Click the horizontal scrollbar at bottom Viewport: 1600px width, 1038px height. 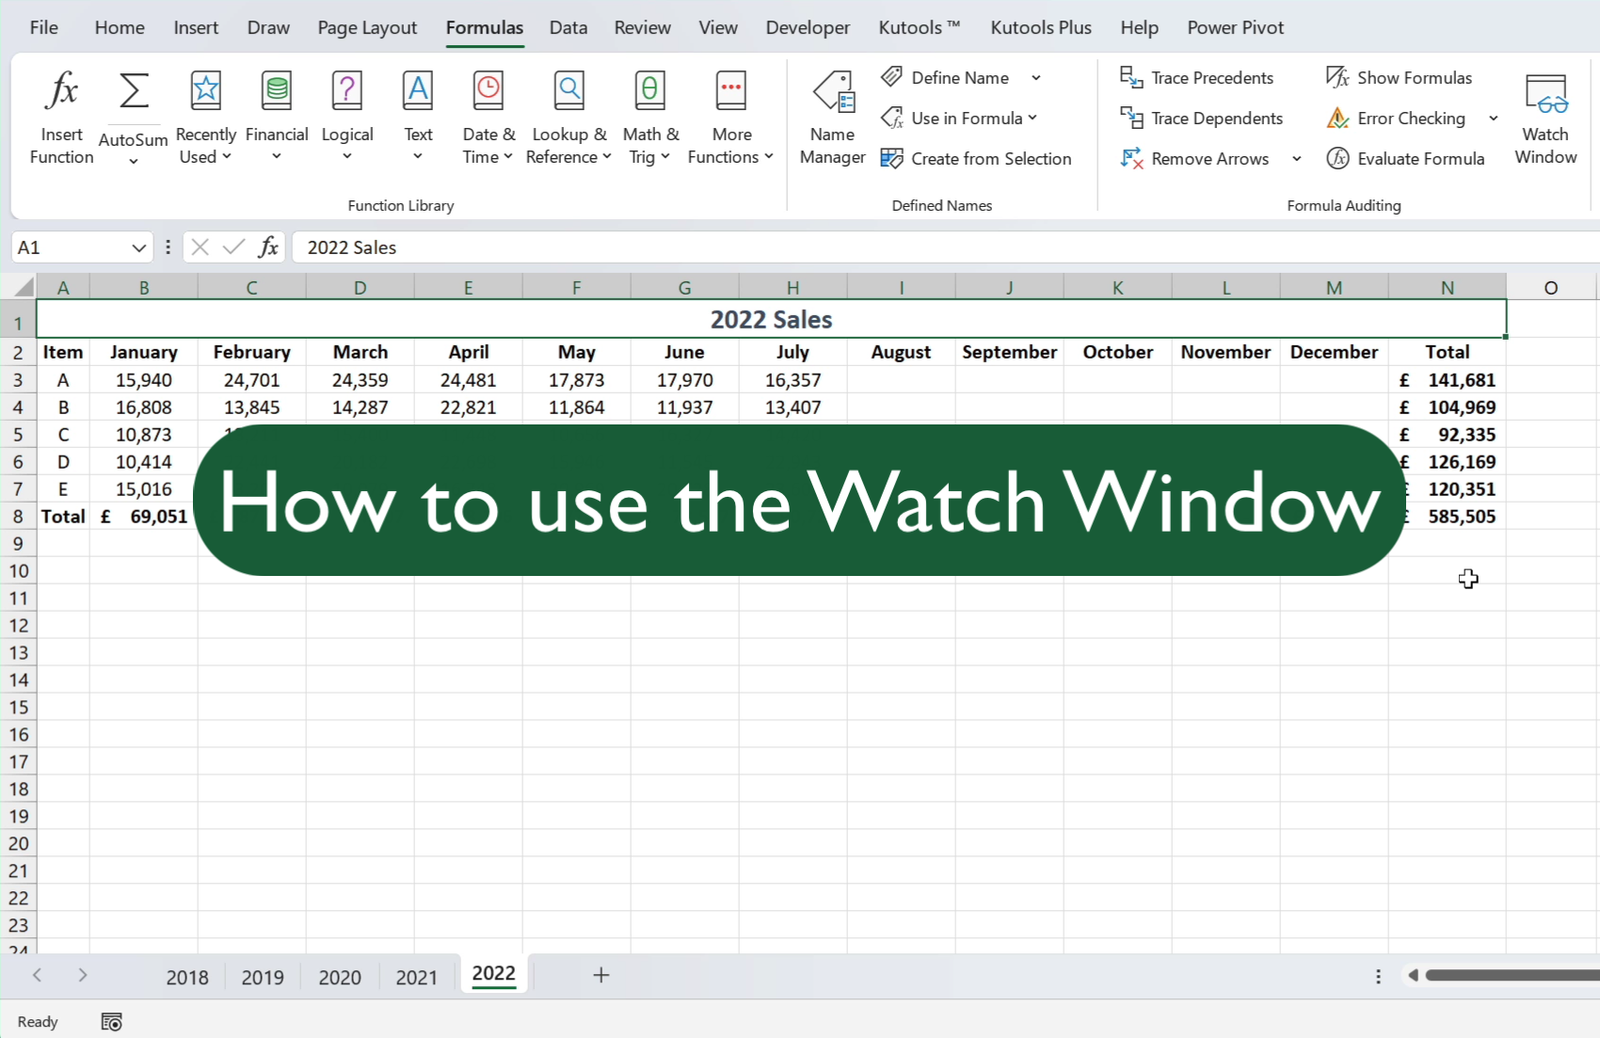[x=1510, y=976]
